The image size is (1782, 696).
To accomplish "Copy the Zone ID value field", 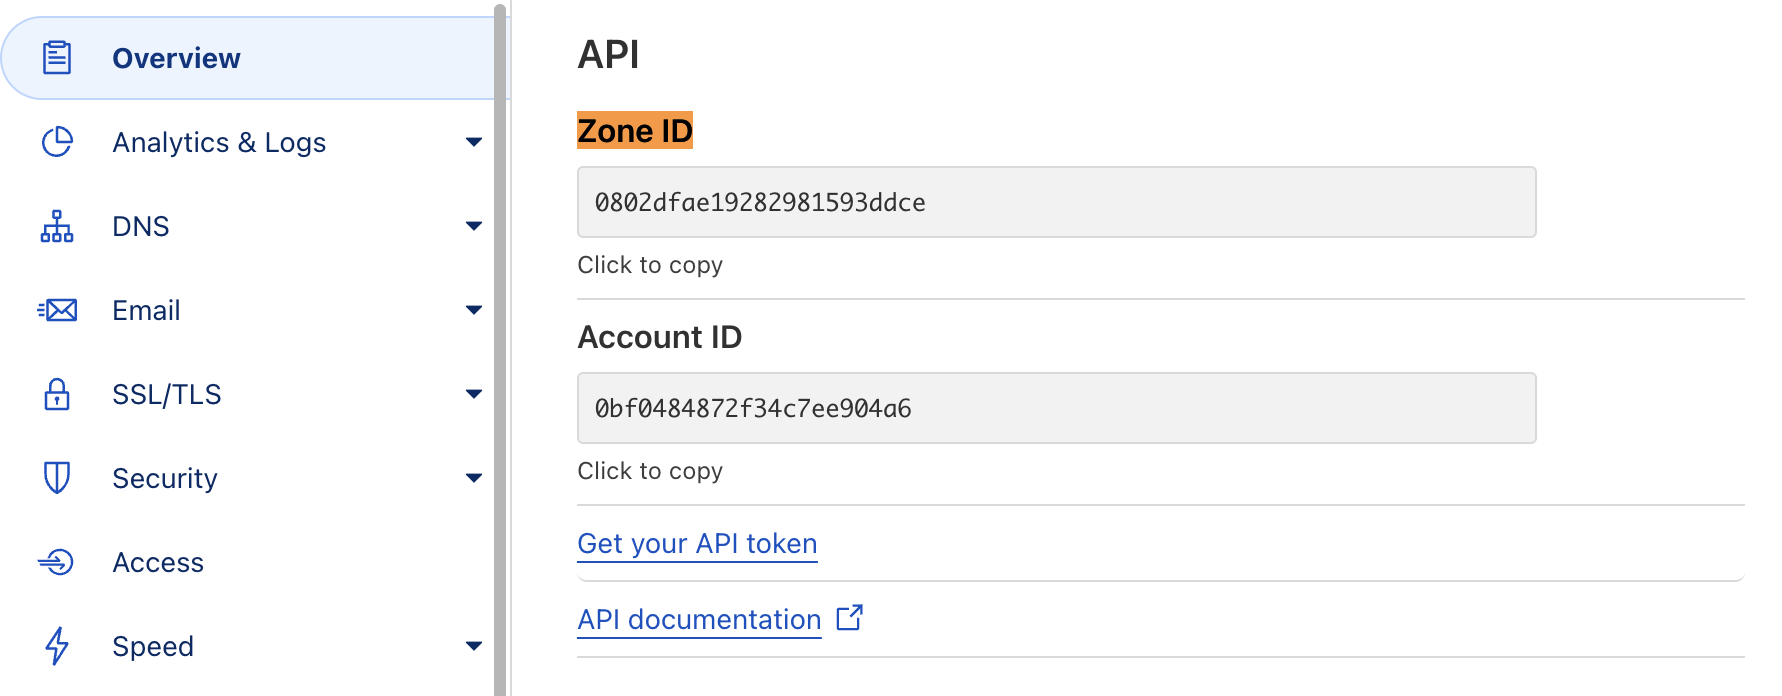I will point(1056,202).
